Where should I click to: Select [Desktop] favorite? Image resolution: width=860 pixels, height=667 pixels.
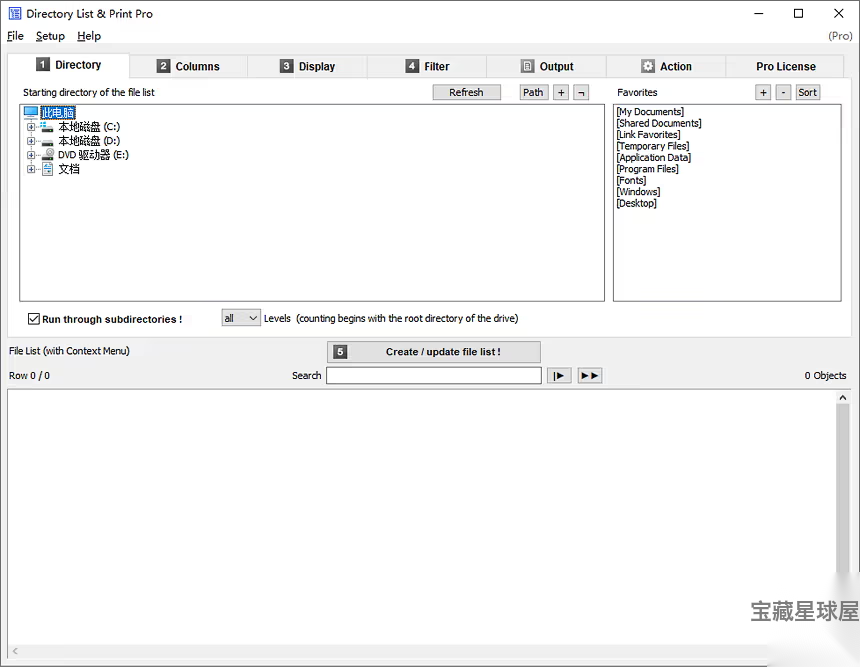[x=636, y=204]
